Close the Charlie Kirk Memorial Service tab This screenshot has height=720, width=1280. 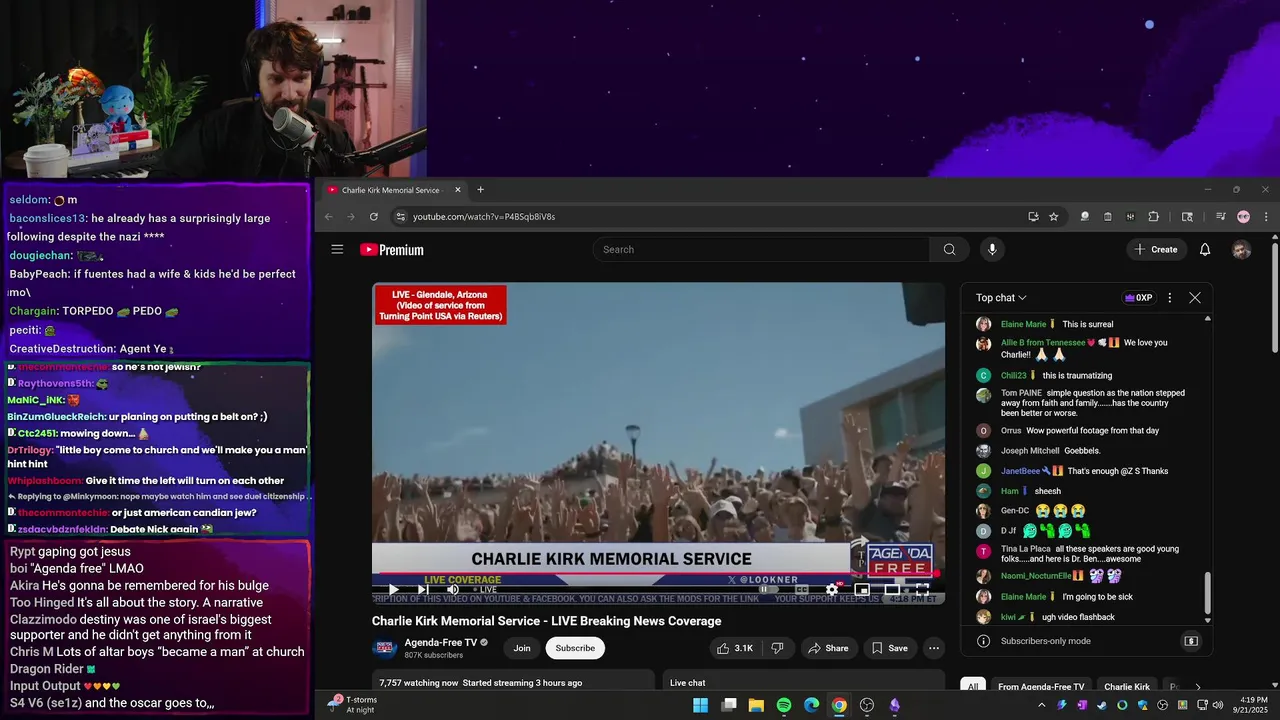pyautogui.click(x=458, y=189)
